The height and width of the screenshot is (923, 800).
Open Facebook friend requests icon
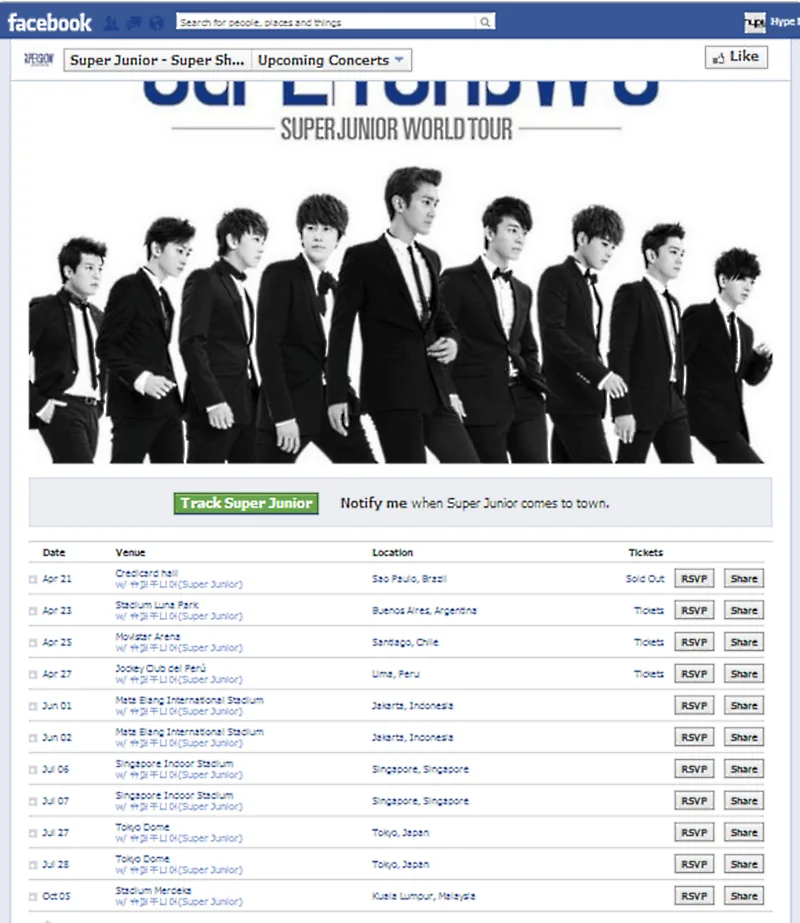[x=111, y=23]
